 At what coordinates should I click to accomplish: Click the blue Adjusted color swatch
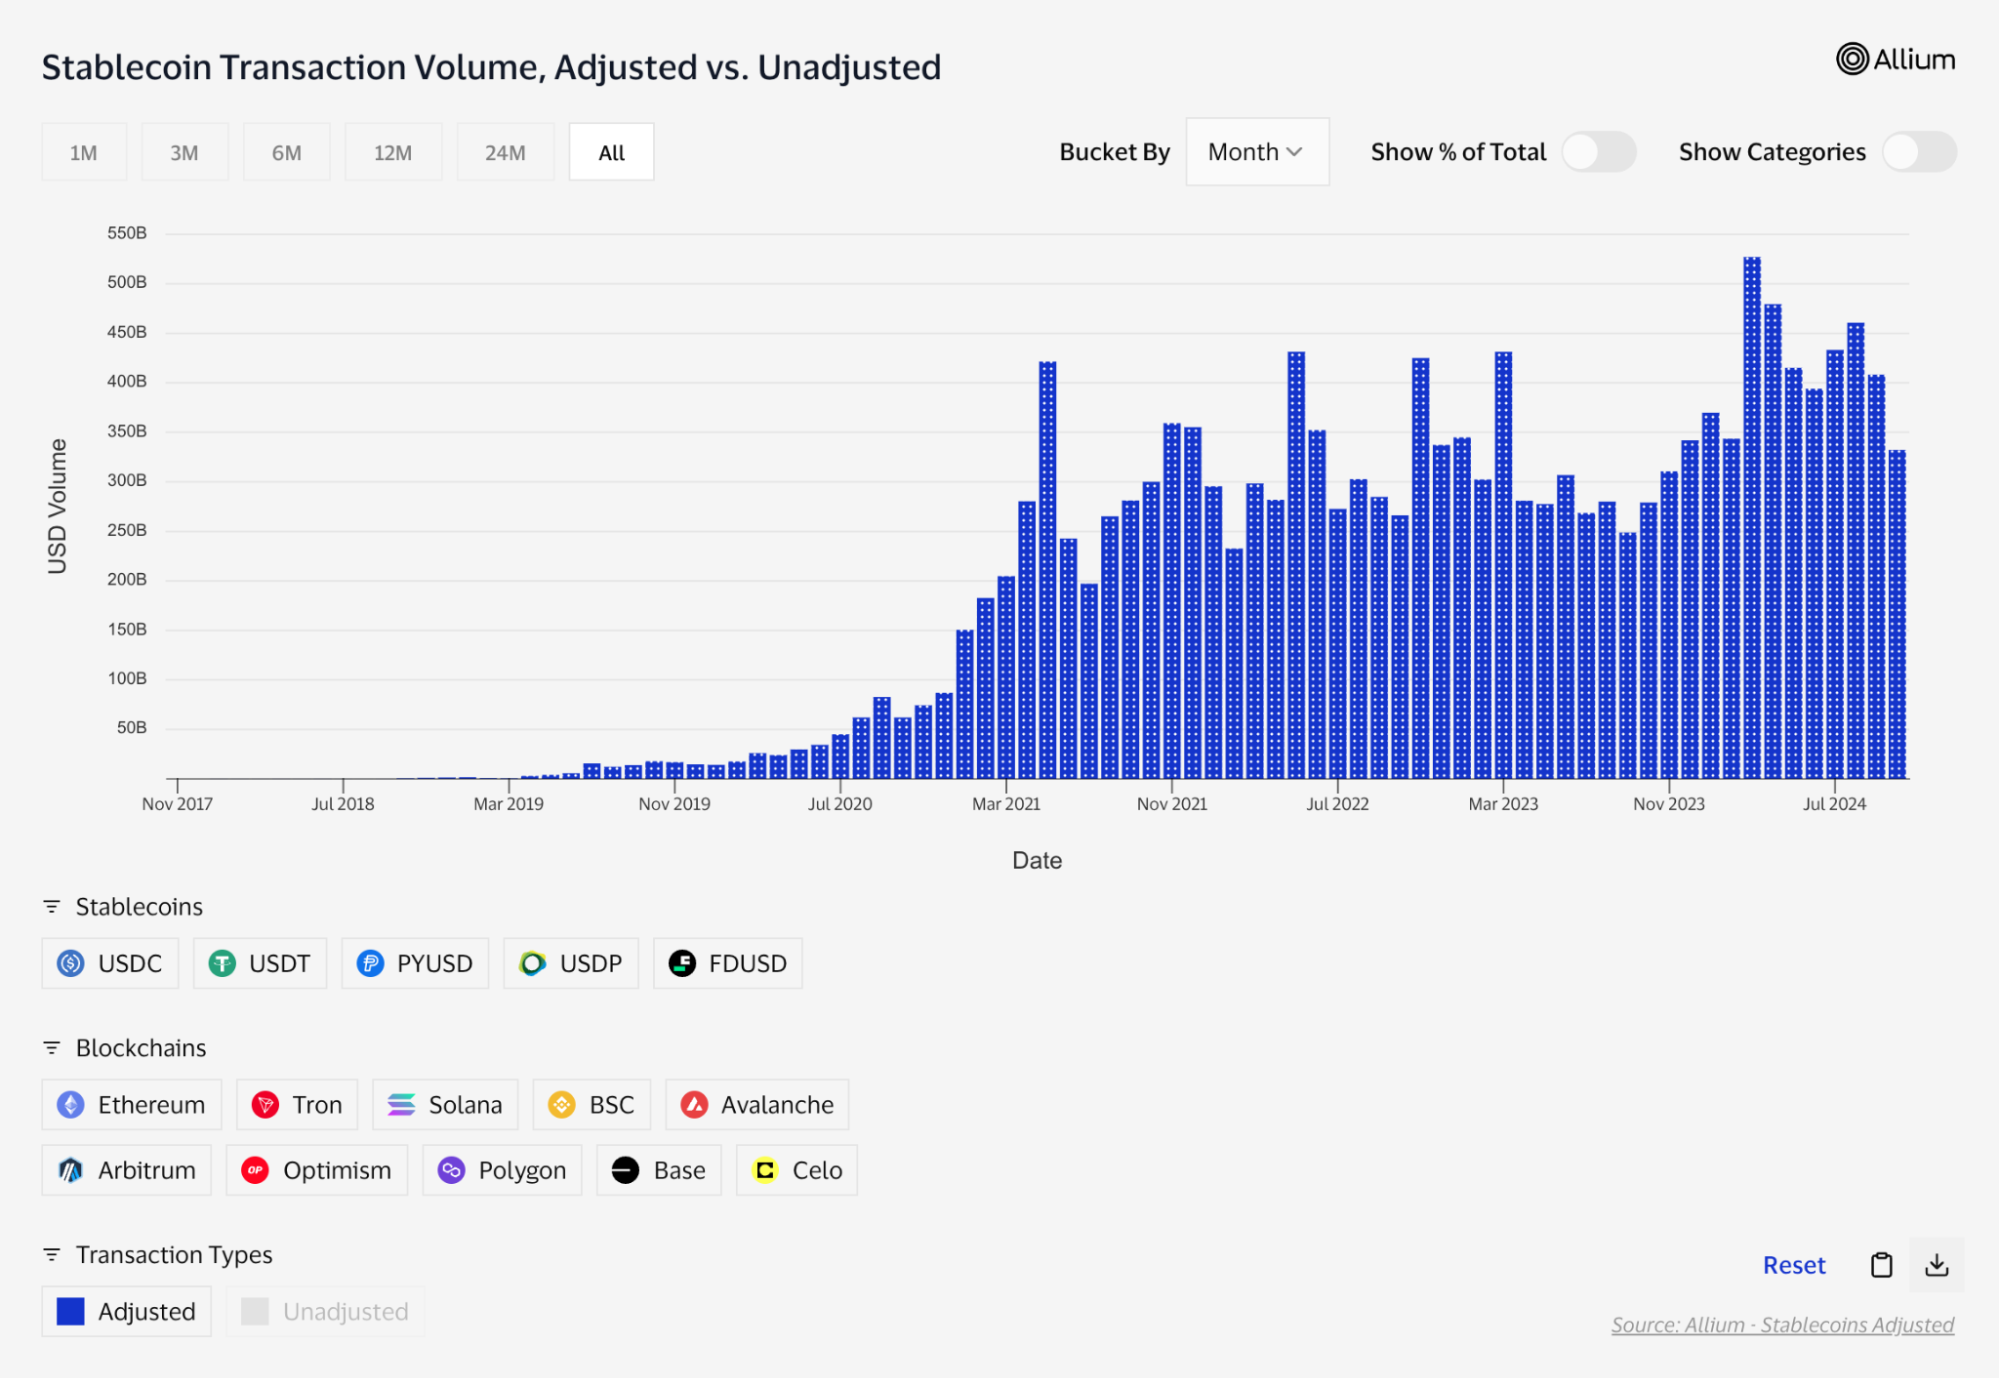(71, 1311)
